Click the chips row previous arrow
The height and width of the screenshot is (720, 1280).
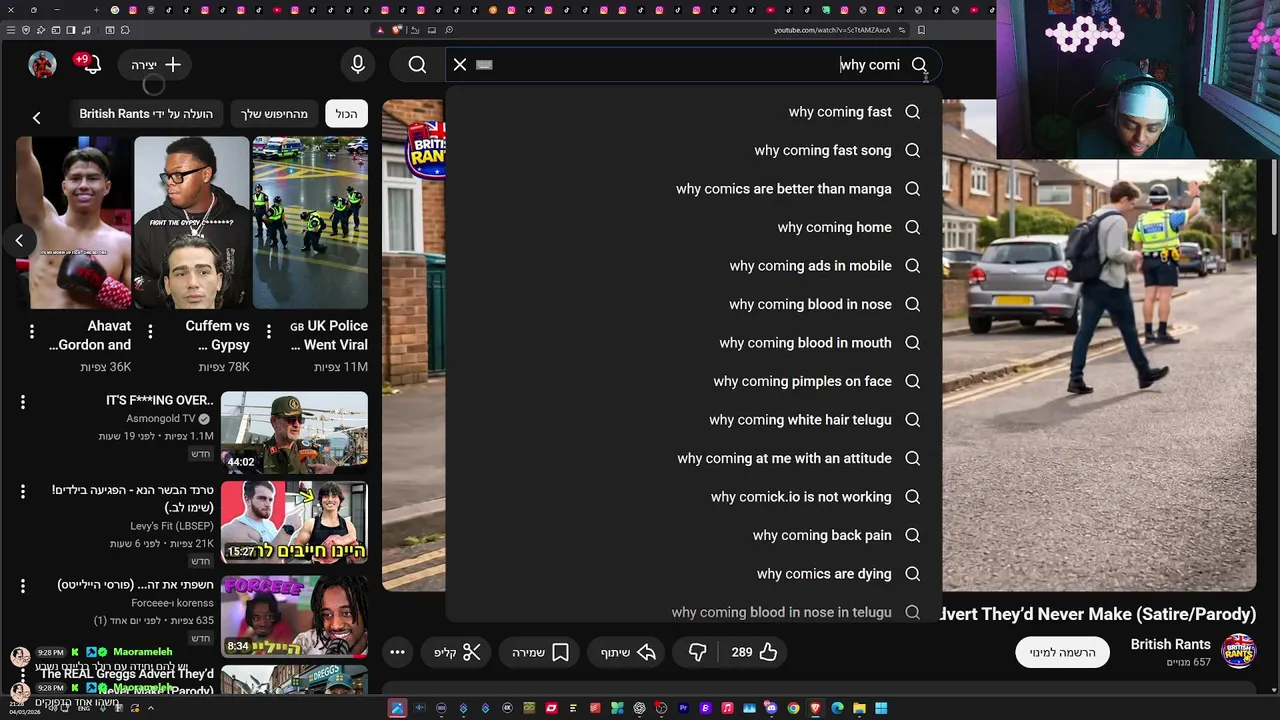point(36,118)
